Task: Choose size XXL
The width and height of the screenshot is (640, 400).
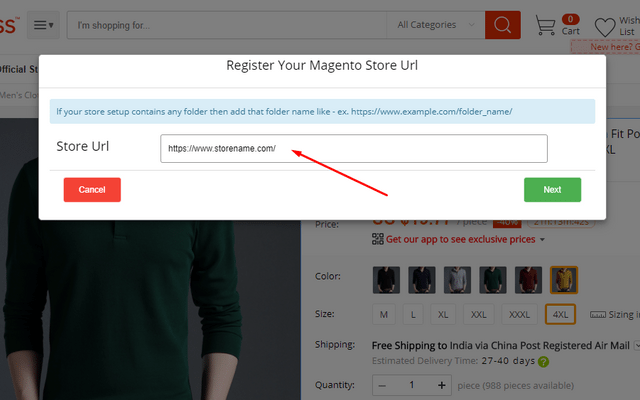Action: [x=478, y=314]
